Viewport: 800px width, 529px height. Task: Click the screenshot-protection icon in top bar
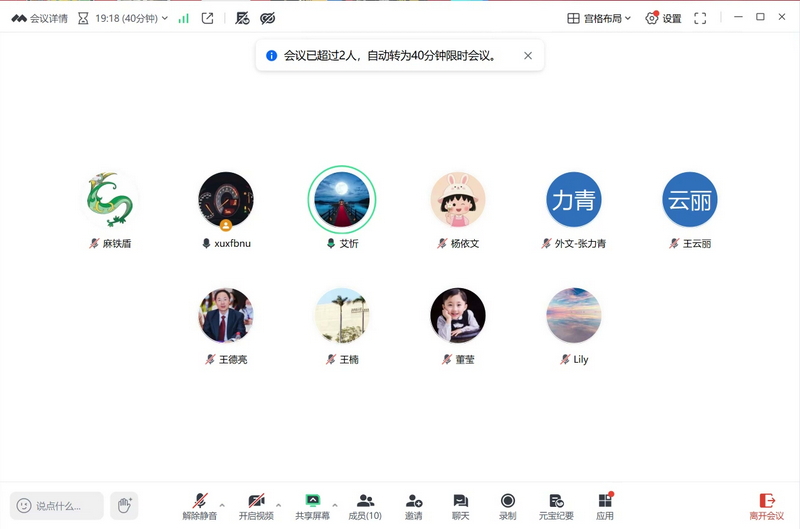pyautogui.click(x=242, y=18)
